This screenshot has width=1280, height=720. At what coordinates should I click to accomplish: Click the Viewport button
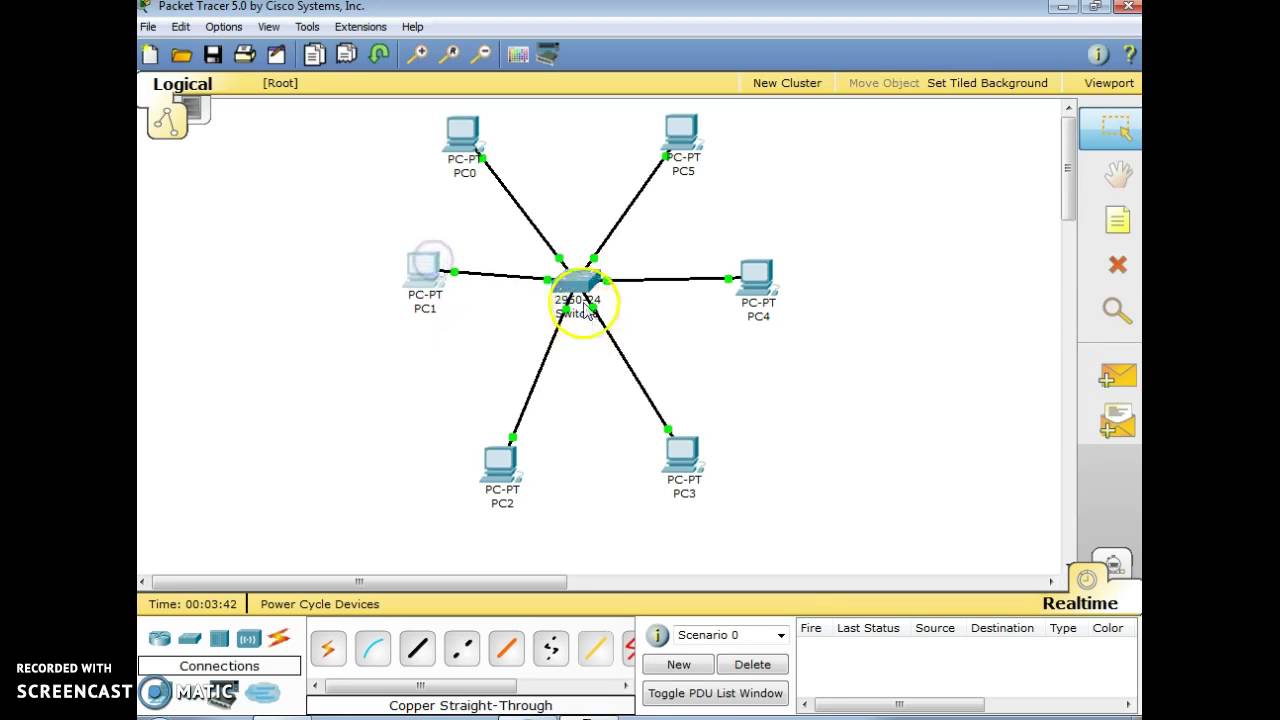click(x=1109, y=83)
